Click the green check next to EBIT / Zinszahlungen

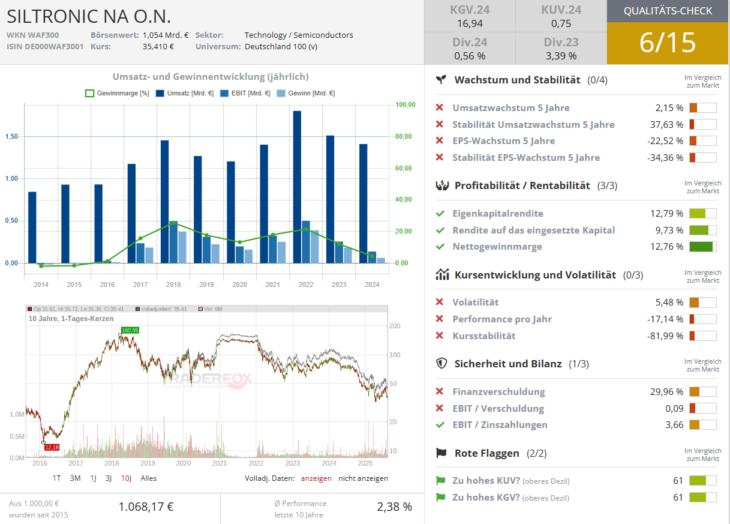tap(440, 424)
